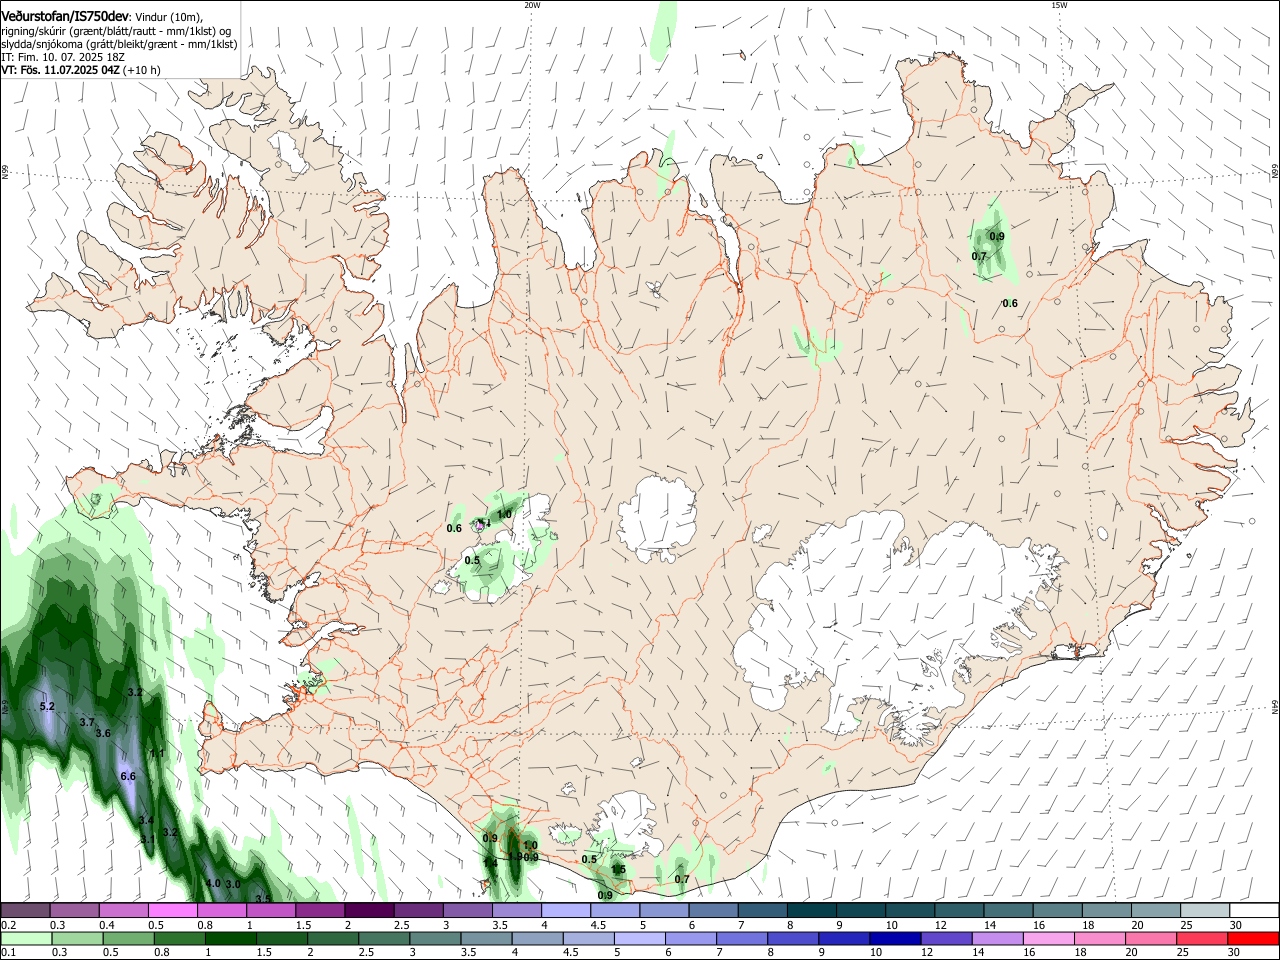Pick the bright red 30+ rain legend swatch

1253,938
